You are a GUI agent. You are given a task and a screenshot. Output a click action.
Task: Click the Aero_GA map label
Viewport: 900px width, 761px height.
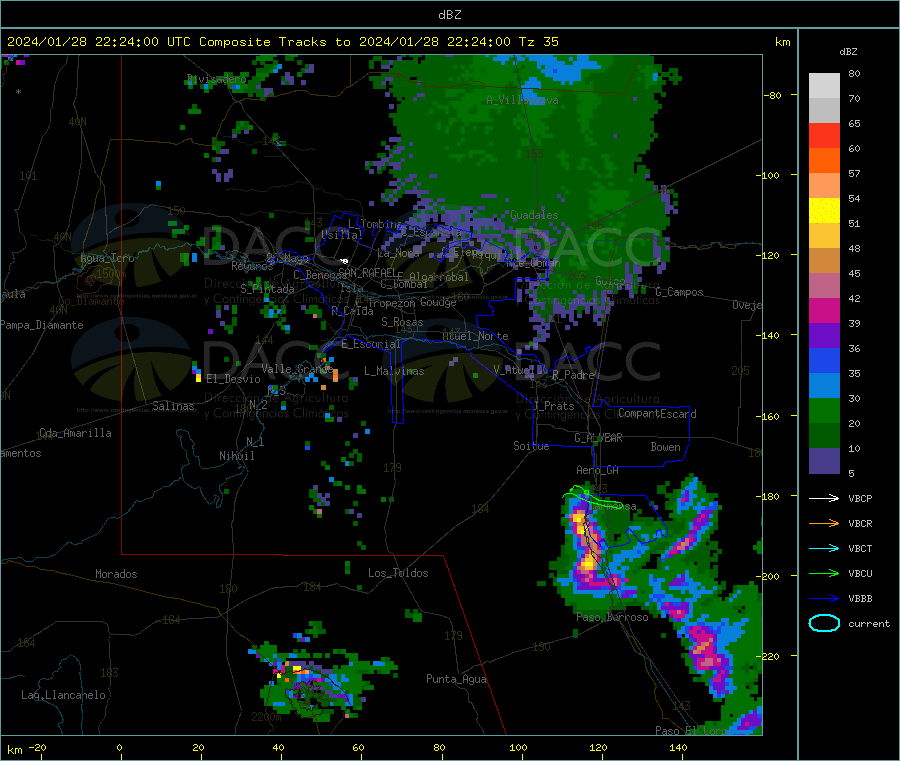point(598,470)
